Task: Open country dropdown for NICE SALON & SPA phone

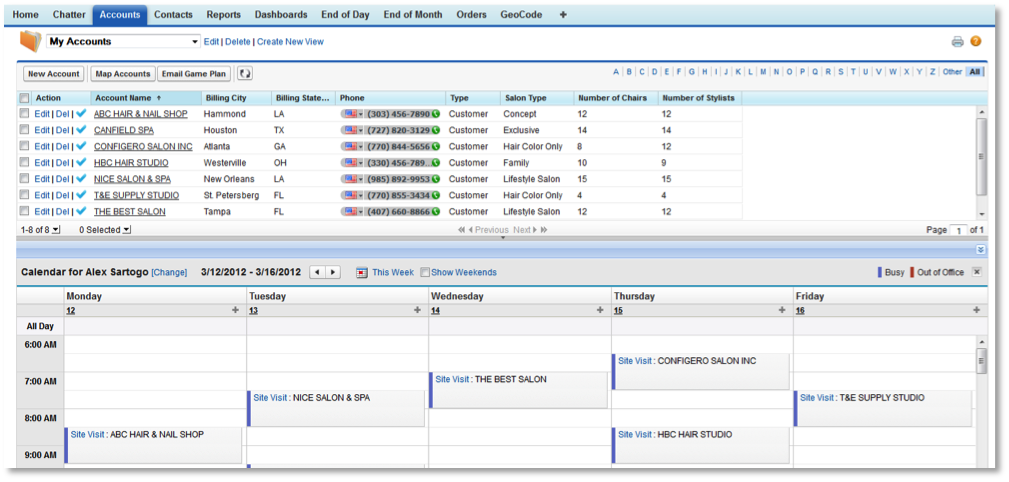Action: point(360,179)
